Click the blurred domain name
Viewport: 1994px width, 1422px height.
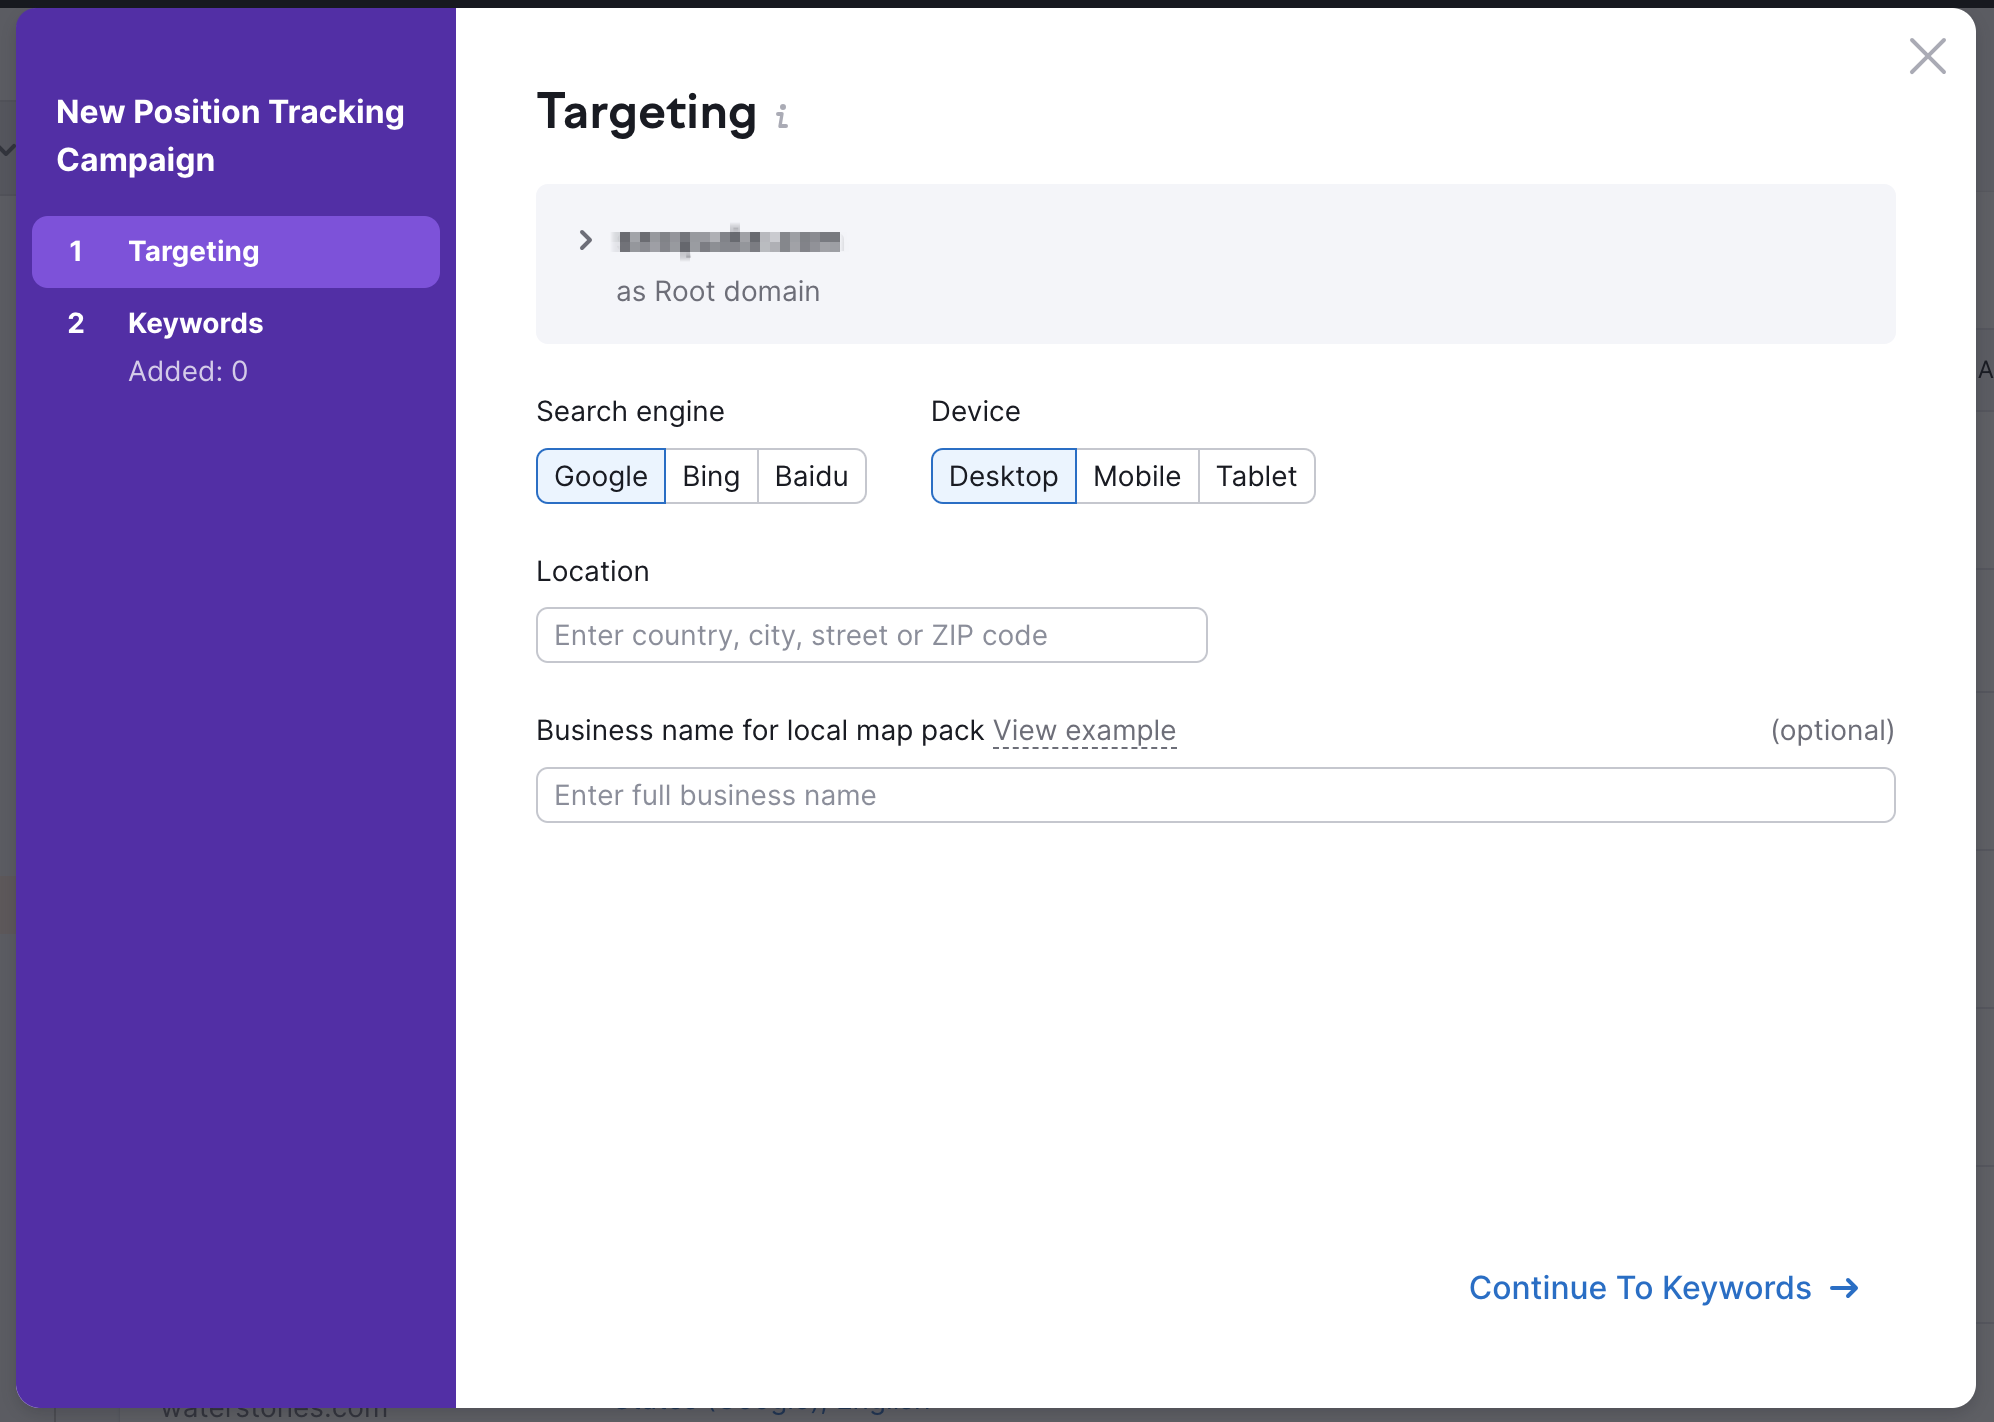[x=730, y=241]
